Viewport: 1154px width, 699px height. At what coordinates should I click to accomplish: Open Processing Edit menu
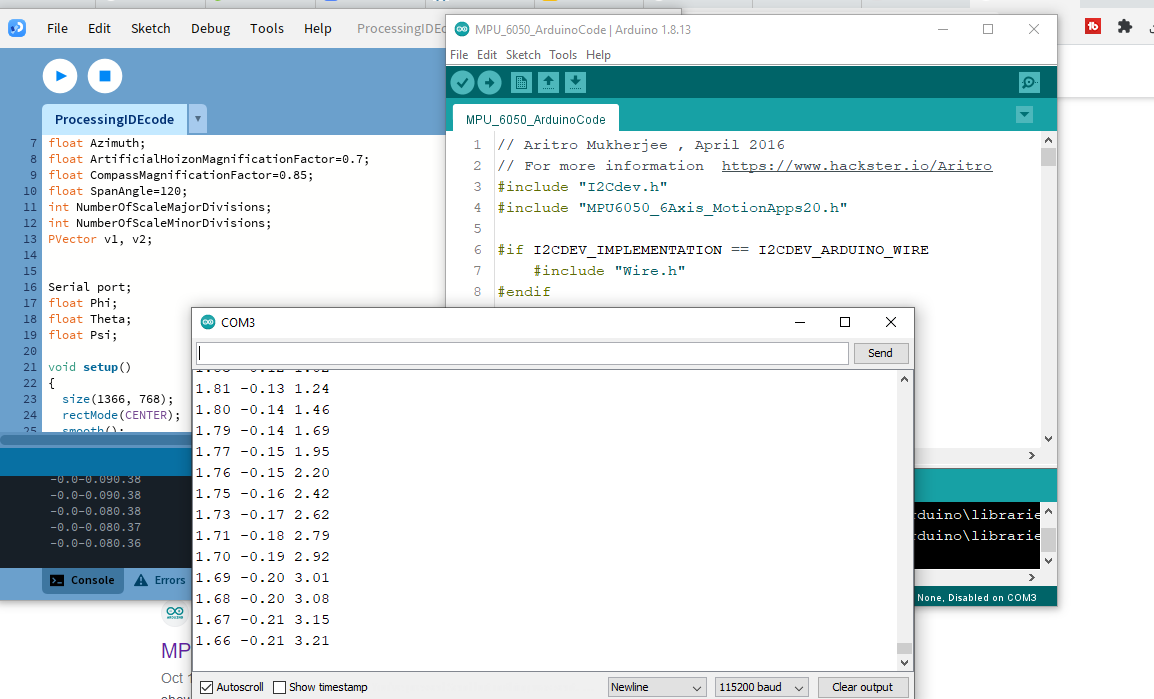tap(99, 29)
